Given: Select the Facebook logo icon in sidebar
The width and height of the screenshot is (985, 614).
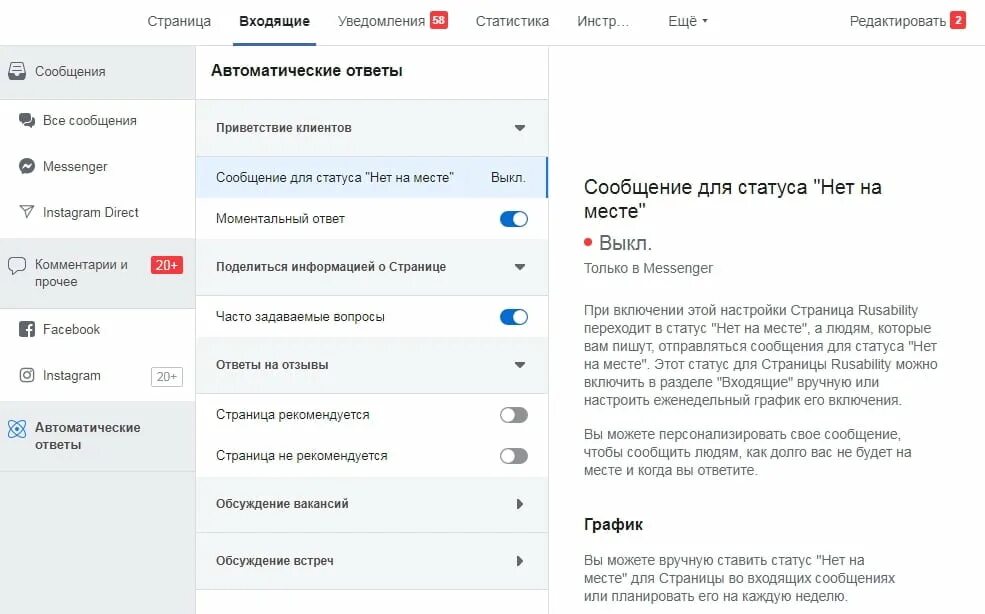Looking at the screenshot, I should (x=27, y=329).
